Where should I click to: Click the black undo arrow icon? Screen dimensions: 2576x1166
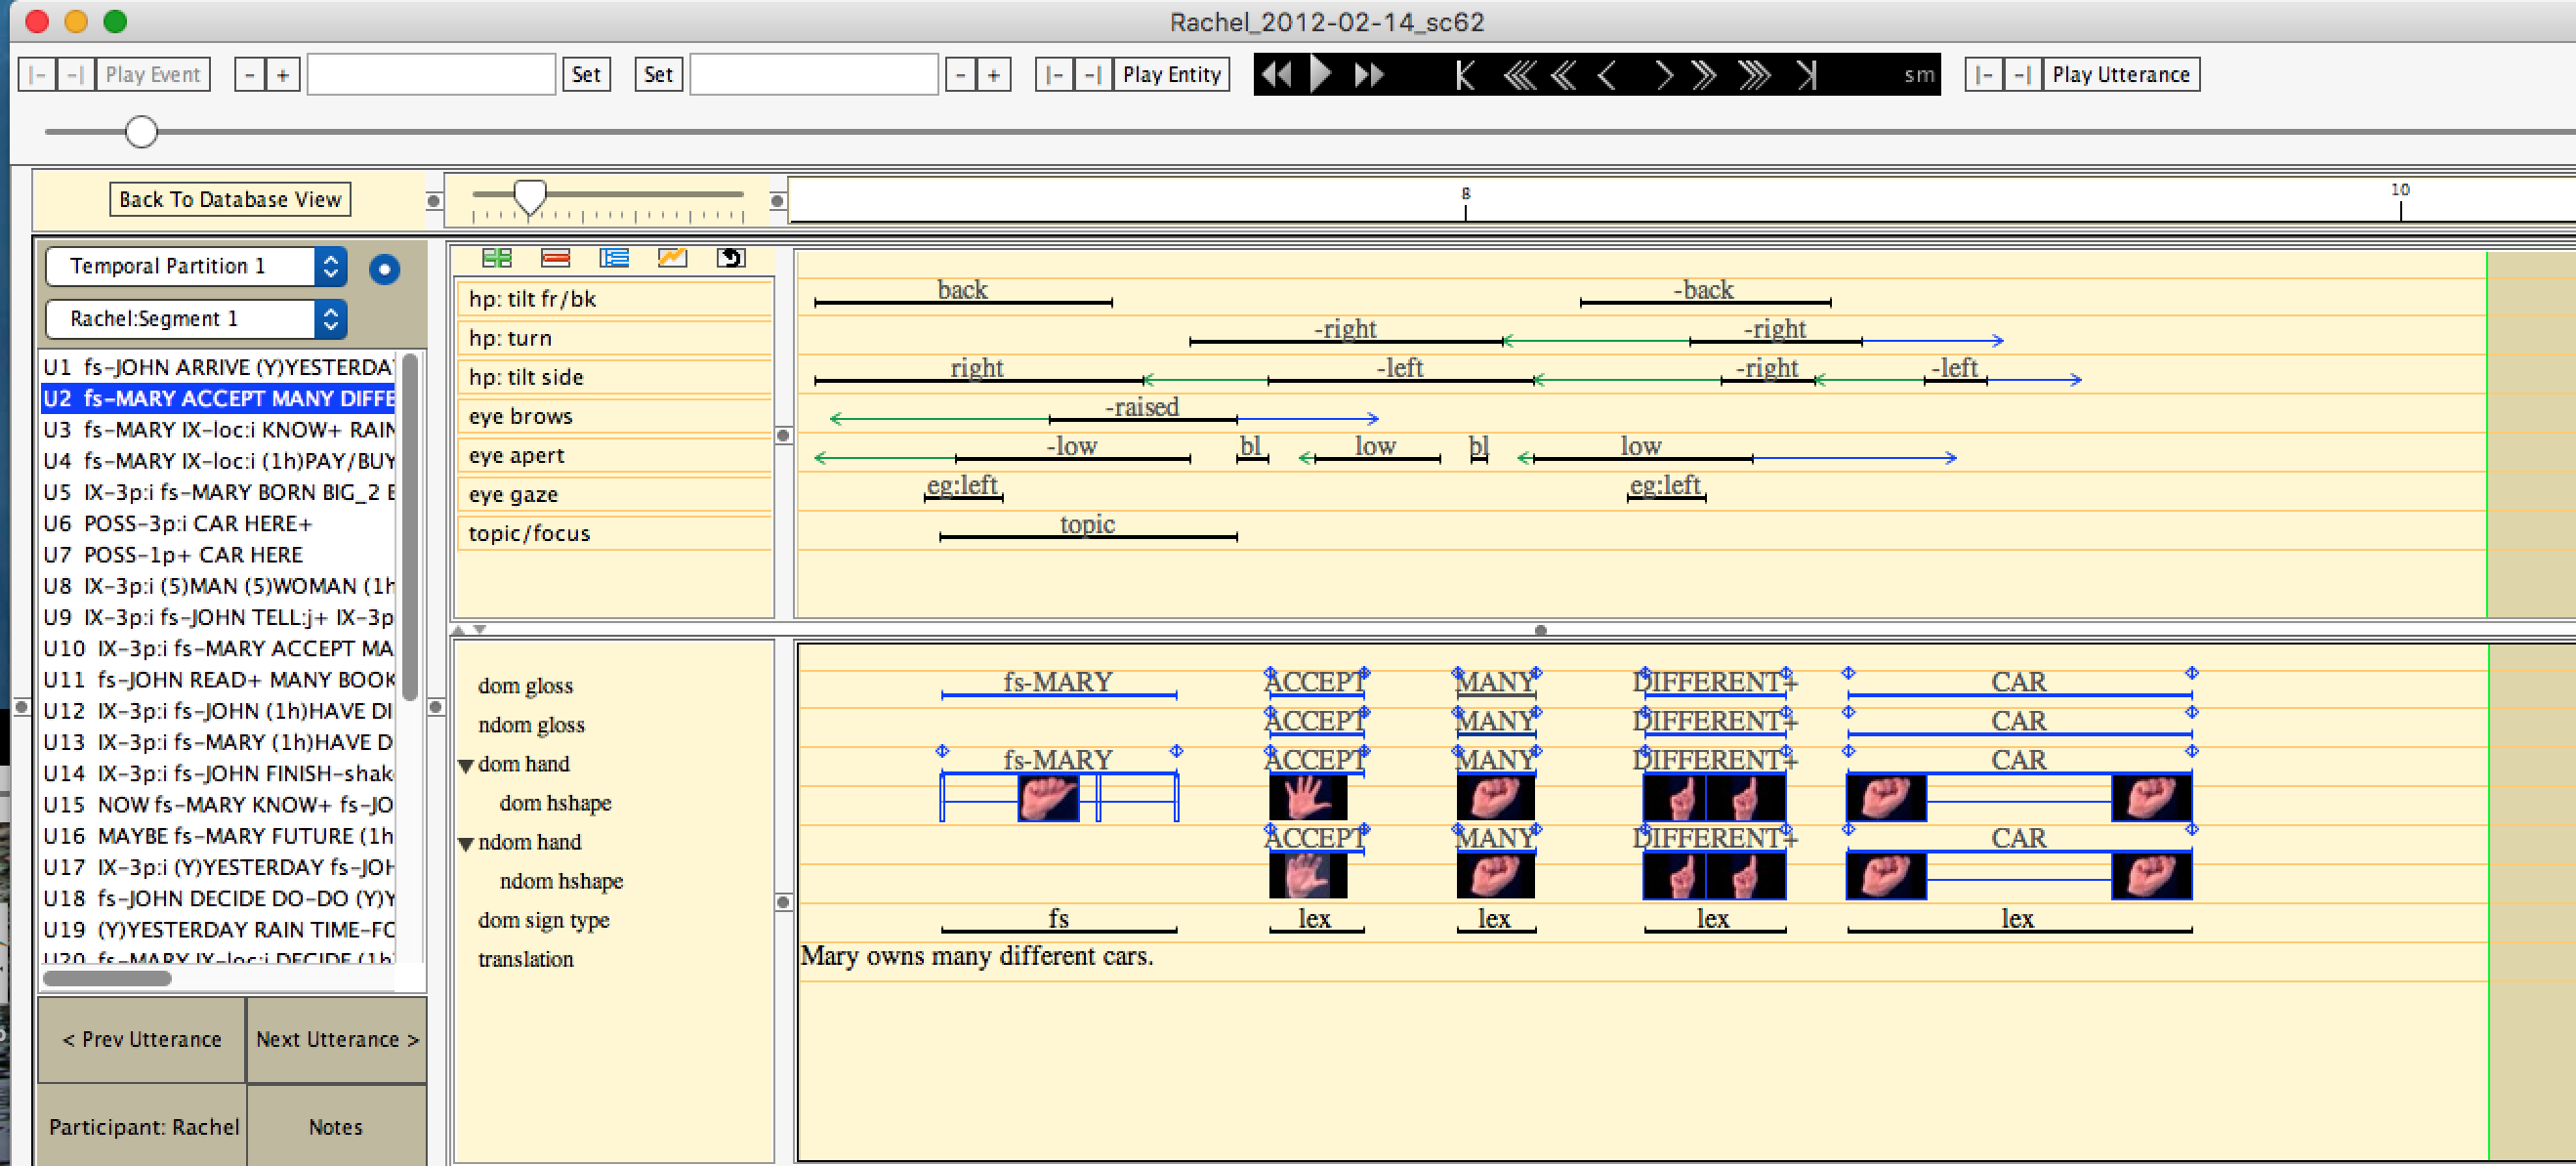pyautogui.click(x=731, y=258)
